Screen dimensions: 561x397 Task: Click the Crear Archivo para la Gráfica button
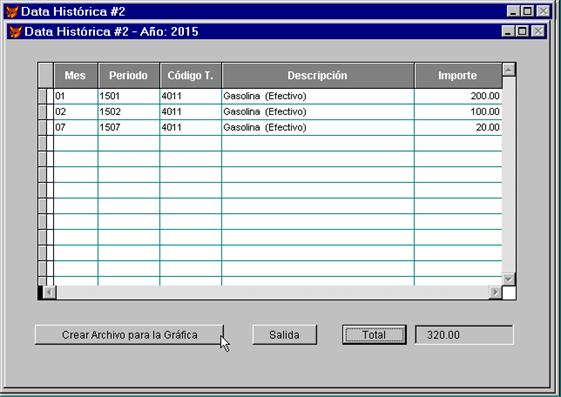129,335
